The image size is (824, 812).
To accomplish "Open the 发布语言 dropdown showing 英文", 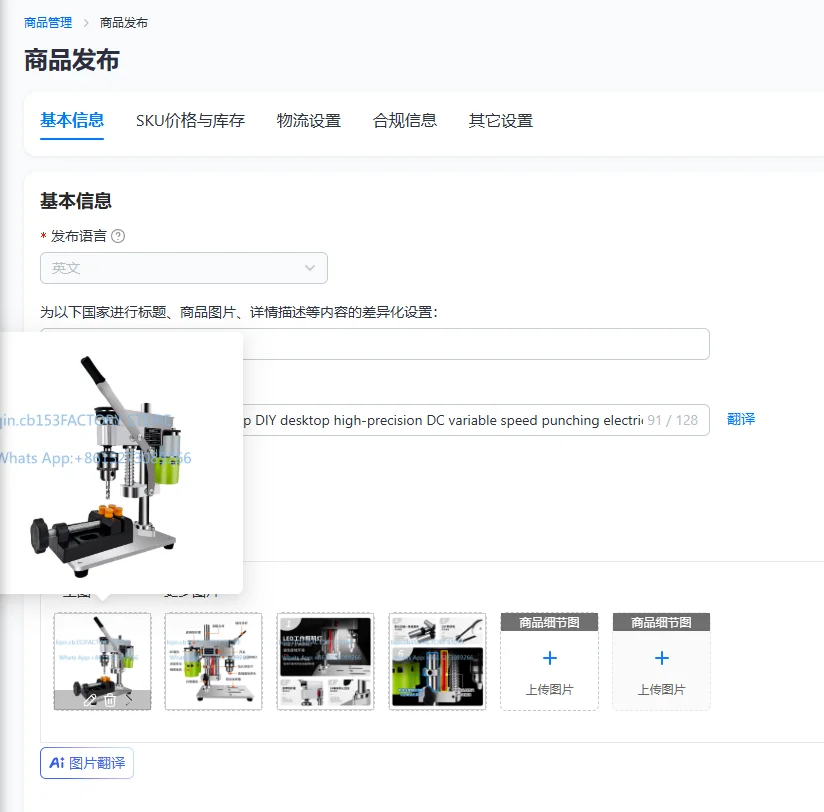I will coord(184,268).
